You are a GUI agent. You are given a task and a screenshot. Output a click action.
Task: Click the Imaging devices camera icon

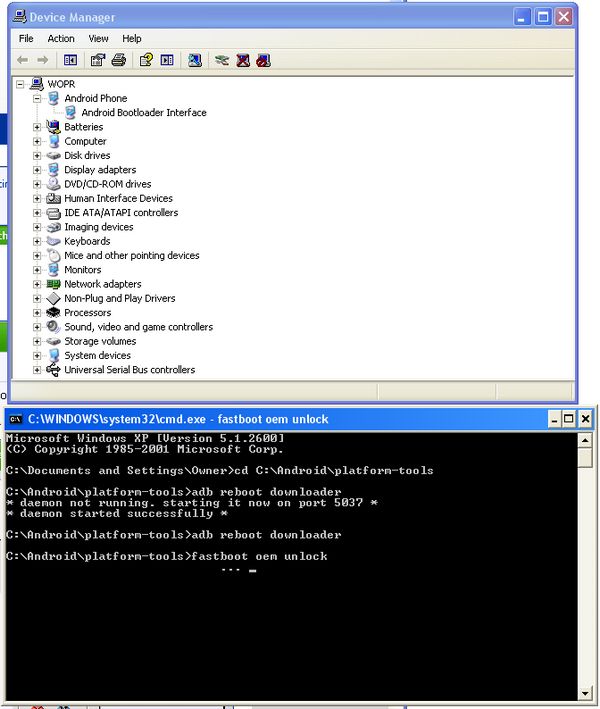tap(53, 227)
